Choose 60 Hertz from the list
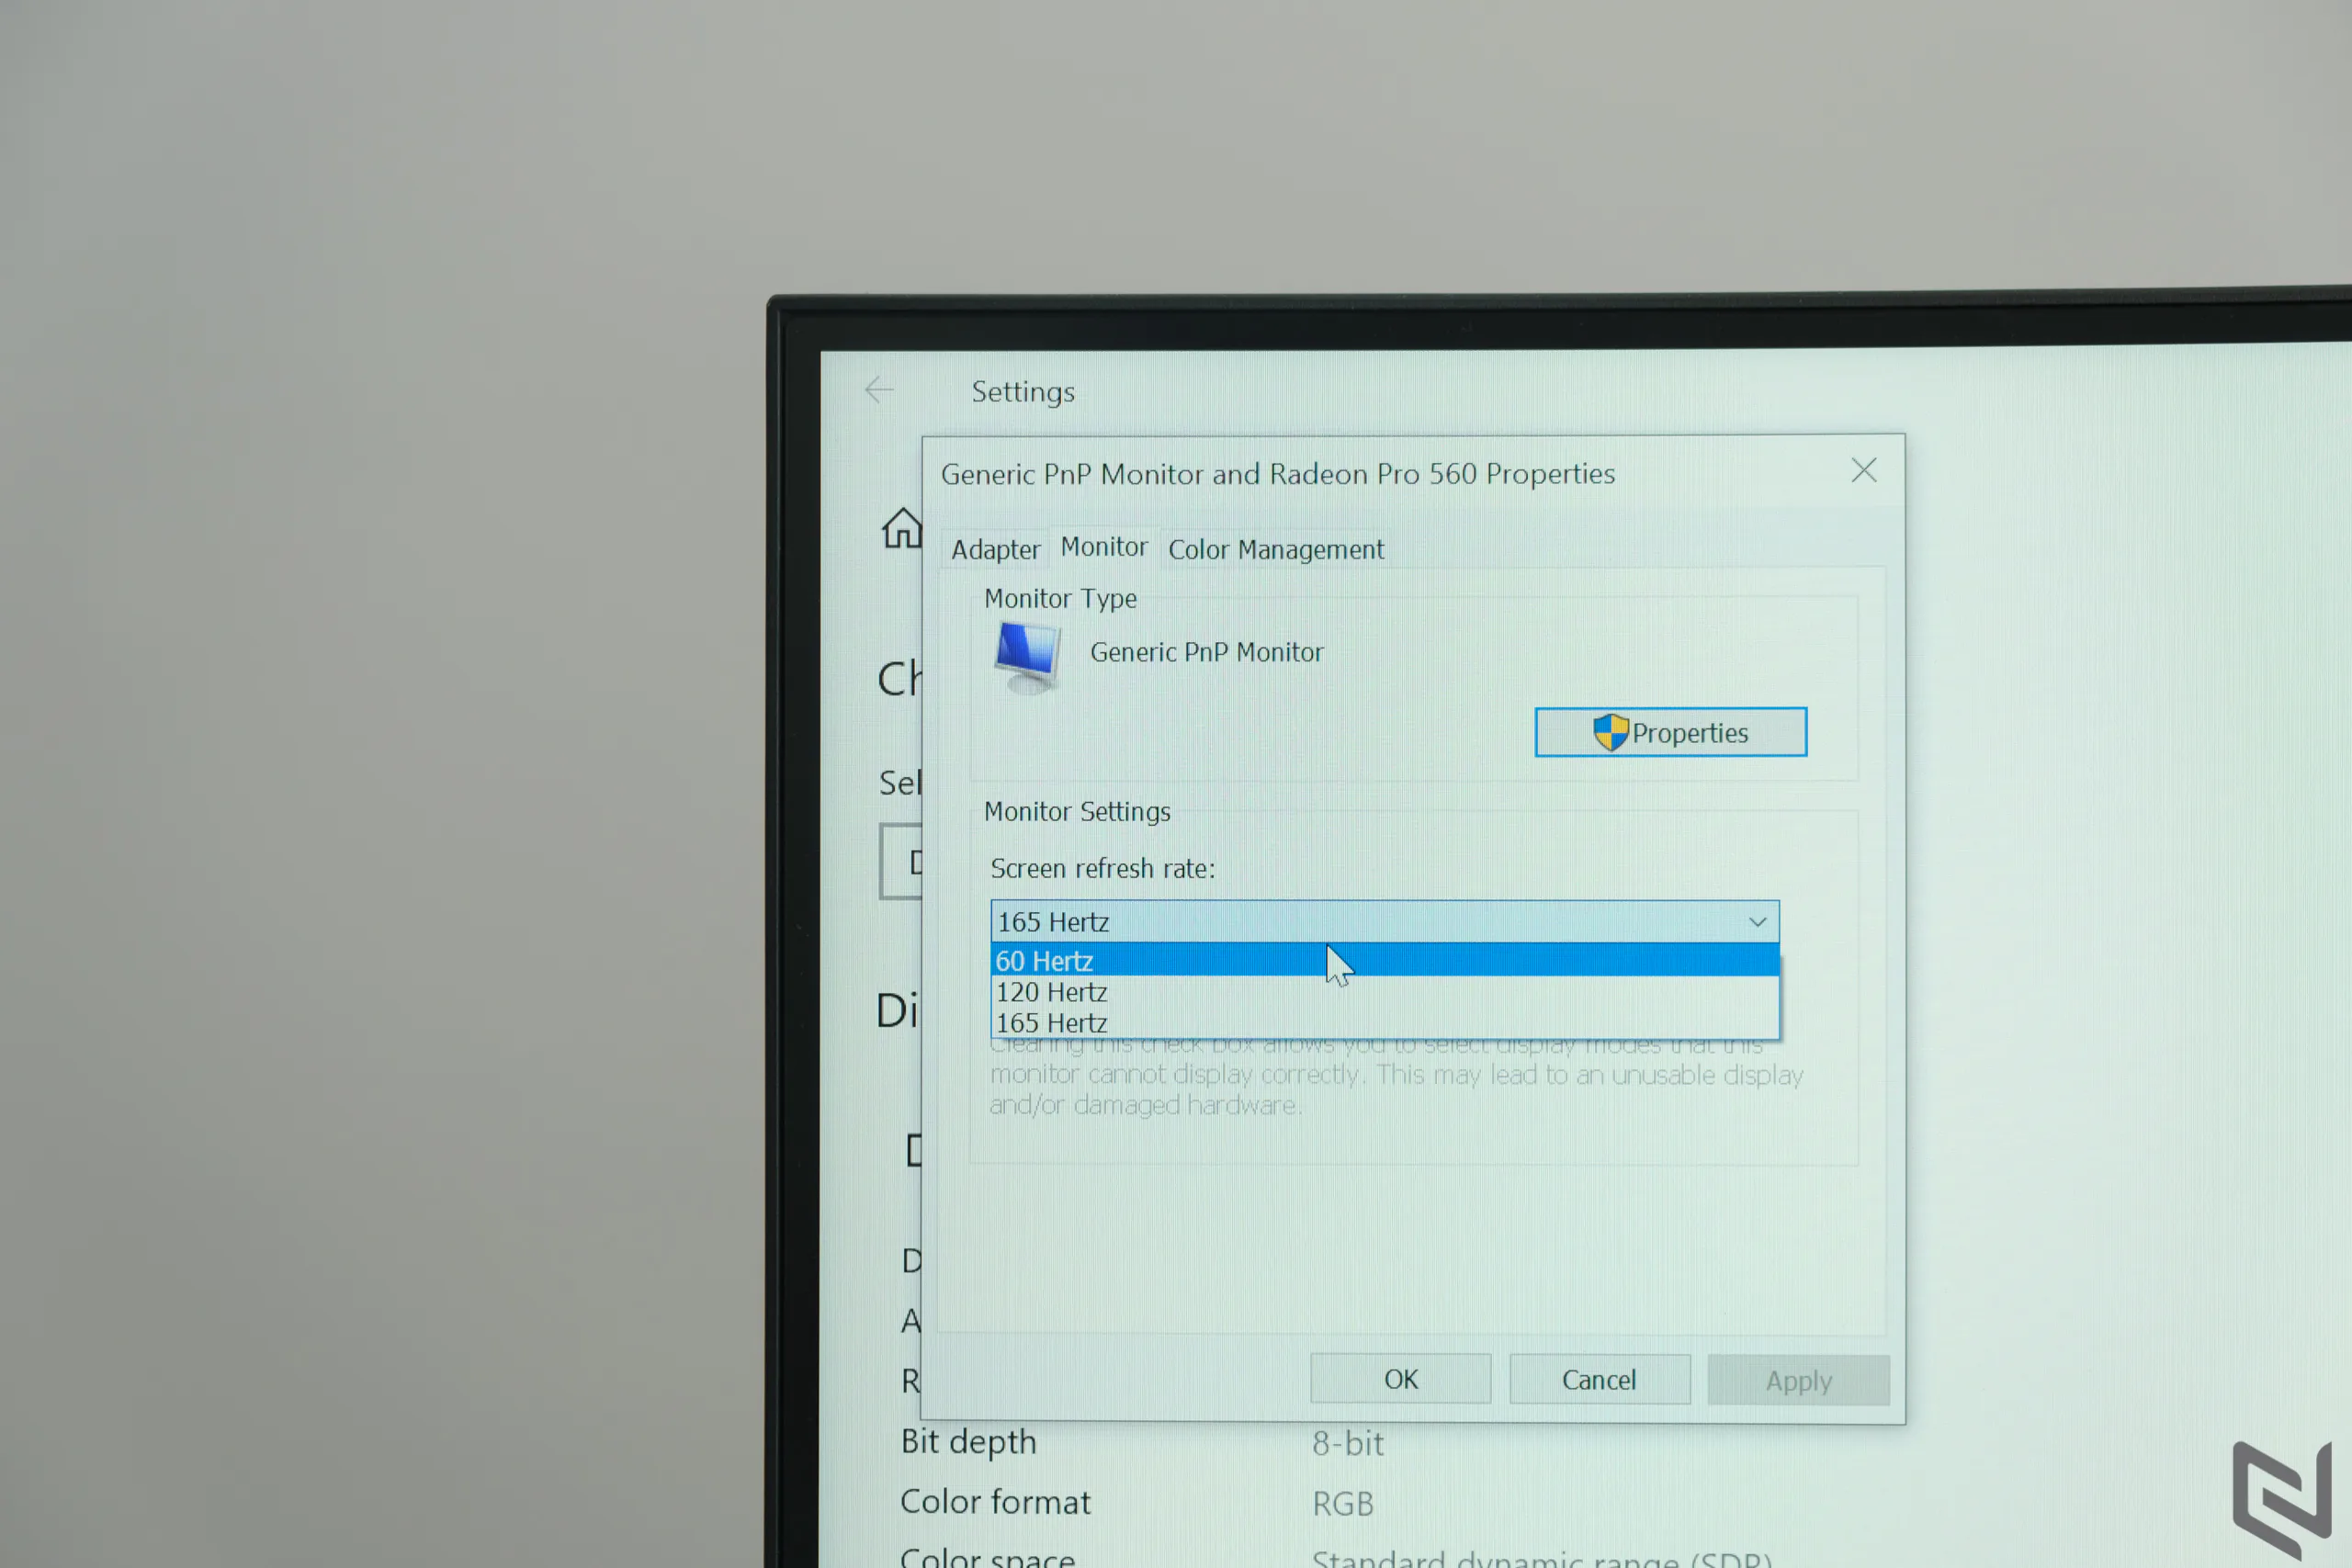Image resolution: width=2352 pixels, height=1568 pixels. (1384, 961)
